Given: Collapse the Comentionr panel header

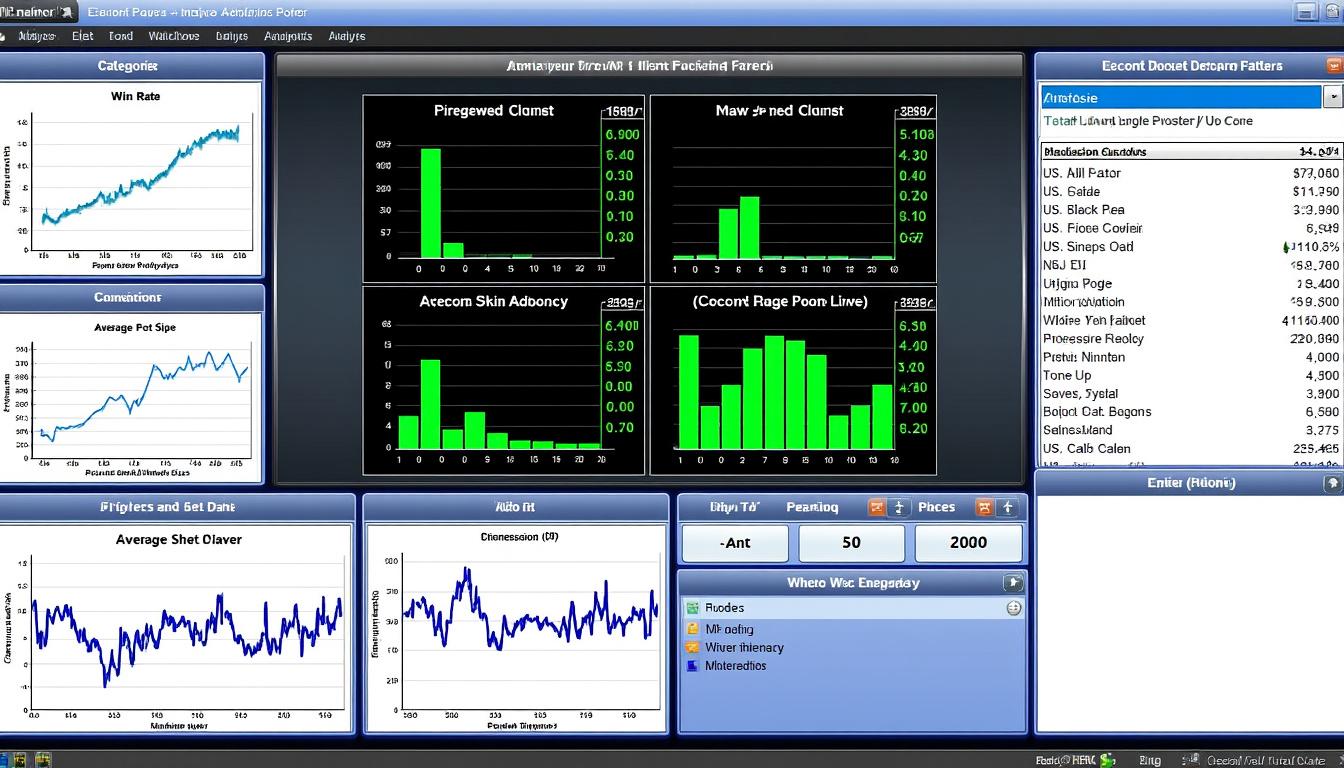Looking at the screenshot, I should [x=130, y=297].
